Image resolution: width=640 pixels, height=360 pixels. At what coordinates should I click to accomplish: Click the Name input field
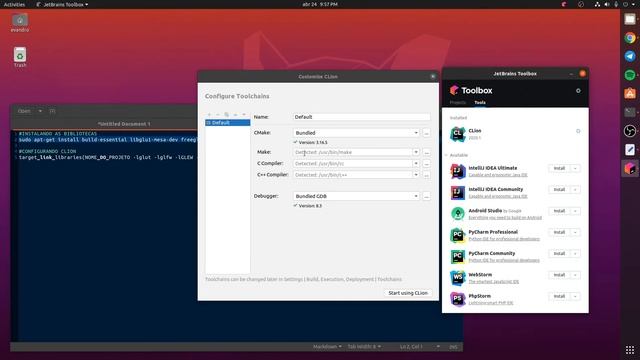tap(361, 117)
